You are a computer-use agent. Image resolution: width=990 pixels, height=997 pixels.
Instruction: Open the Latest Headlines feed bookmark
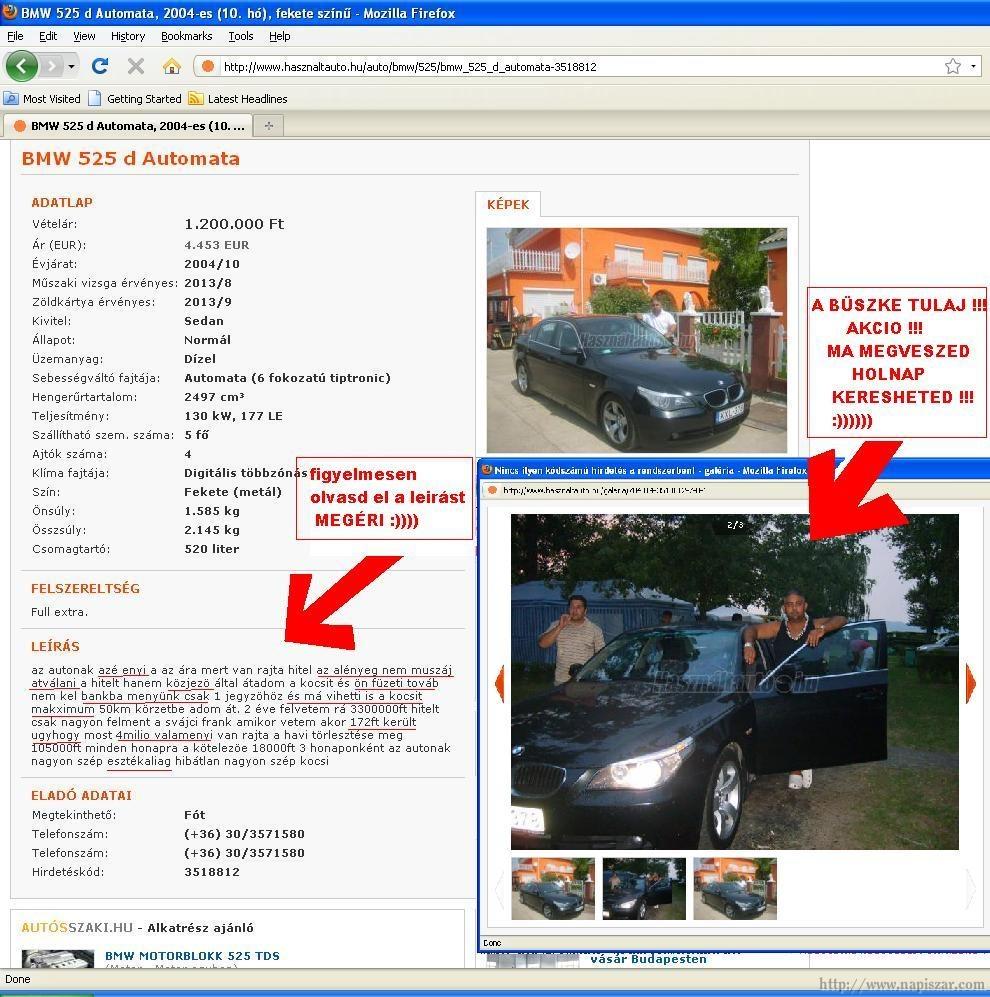tap(238, 99)
